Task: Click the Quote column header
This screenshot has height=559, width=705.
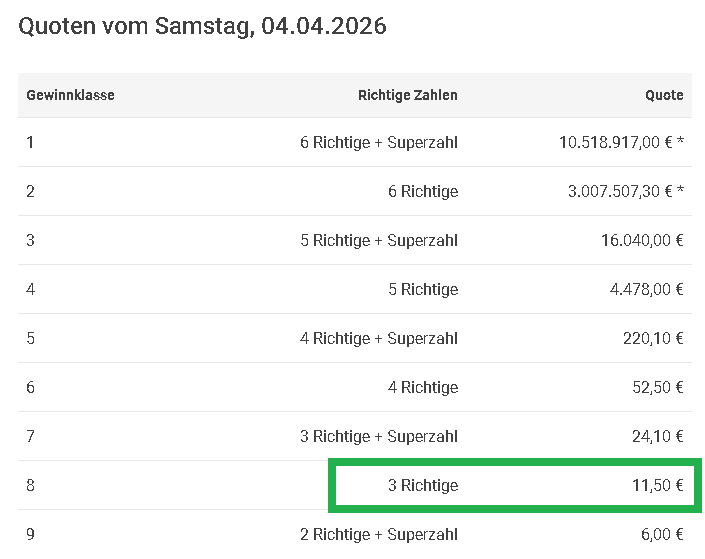Action: [664, 96]
